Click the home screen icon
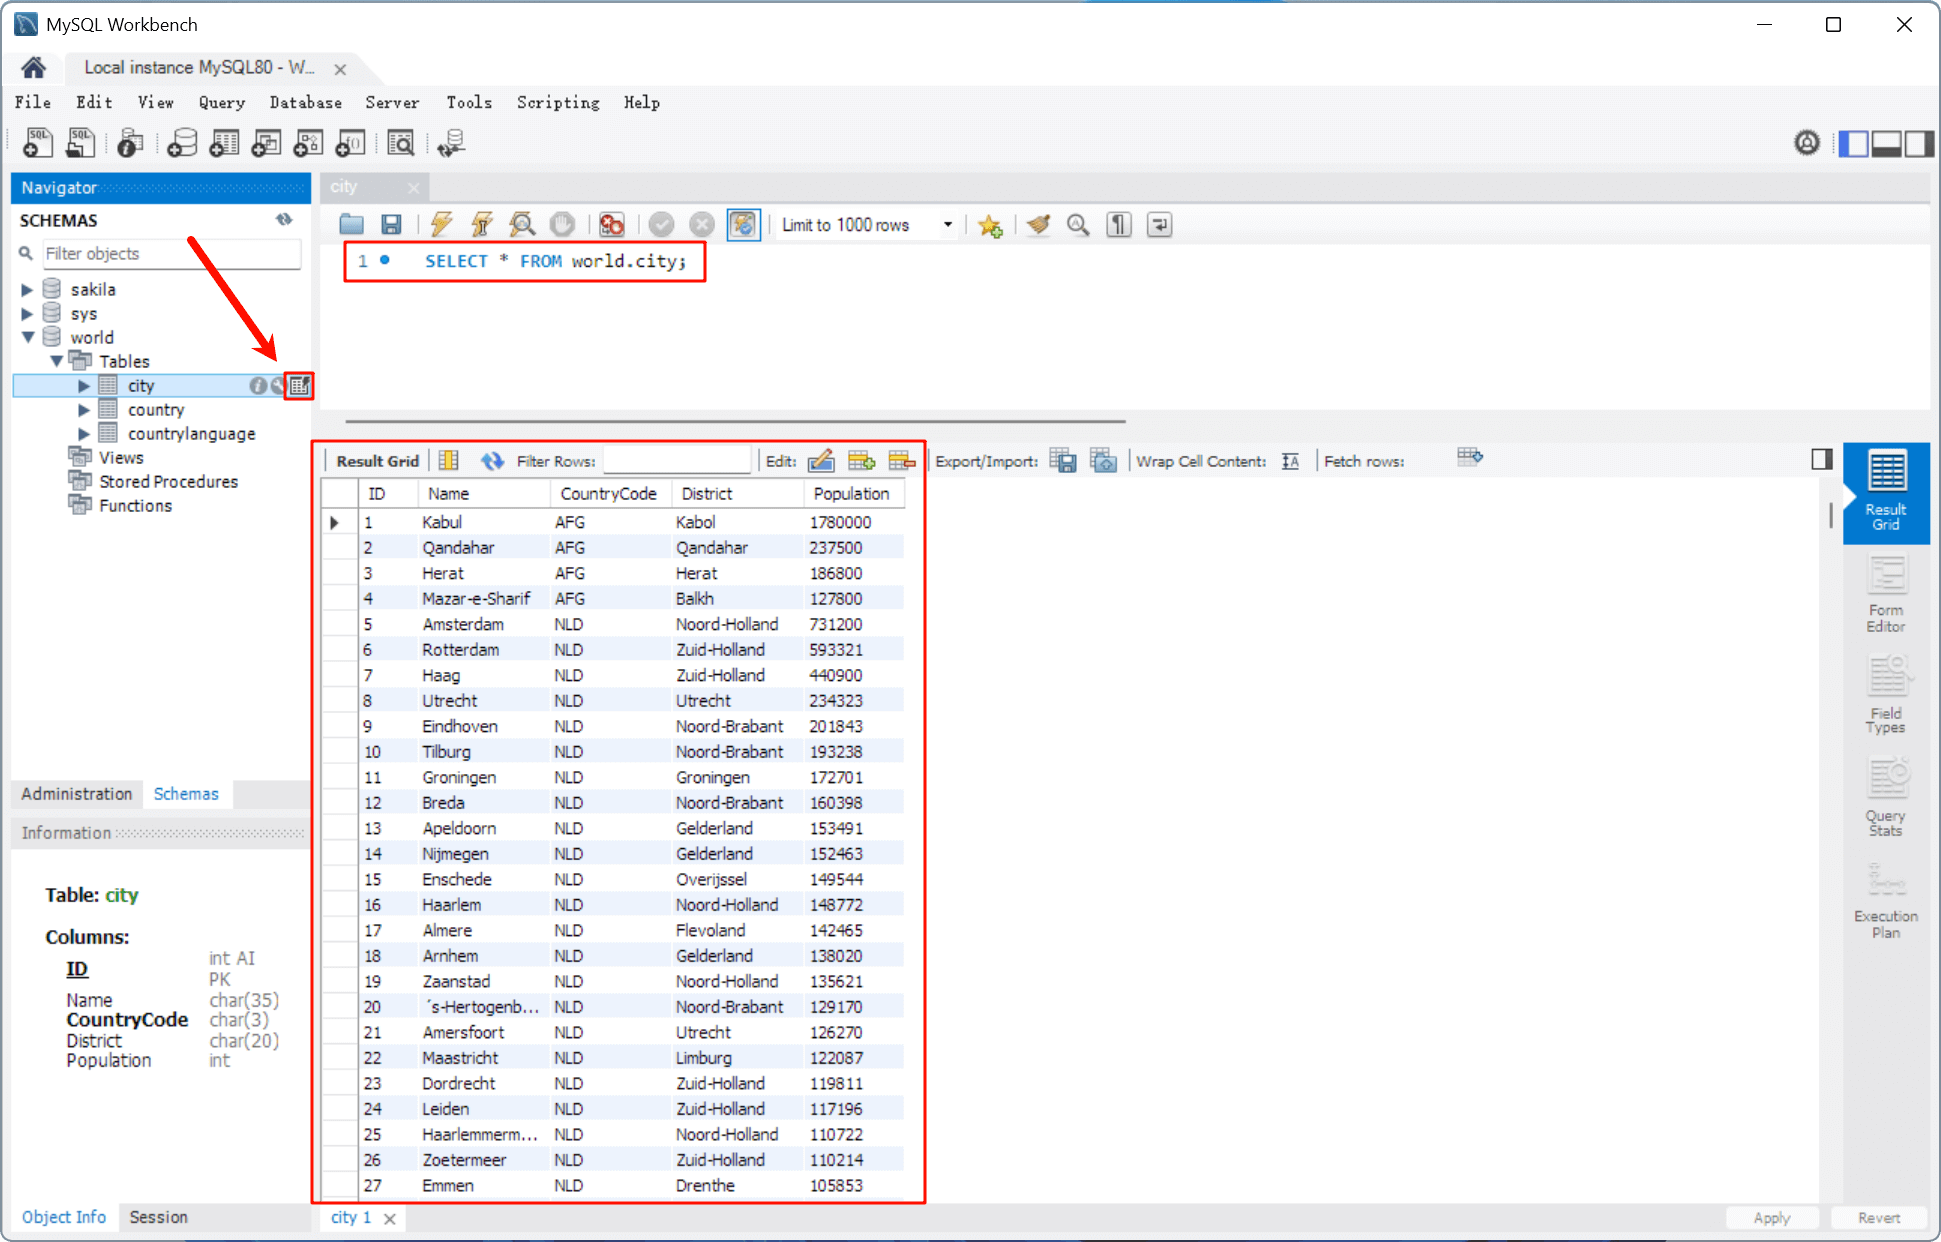Screen dimensions: 1941x1242 [33, 68]
